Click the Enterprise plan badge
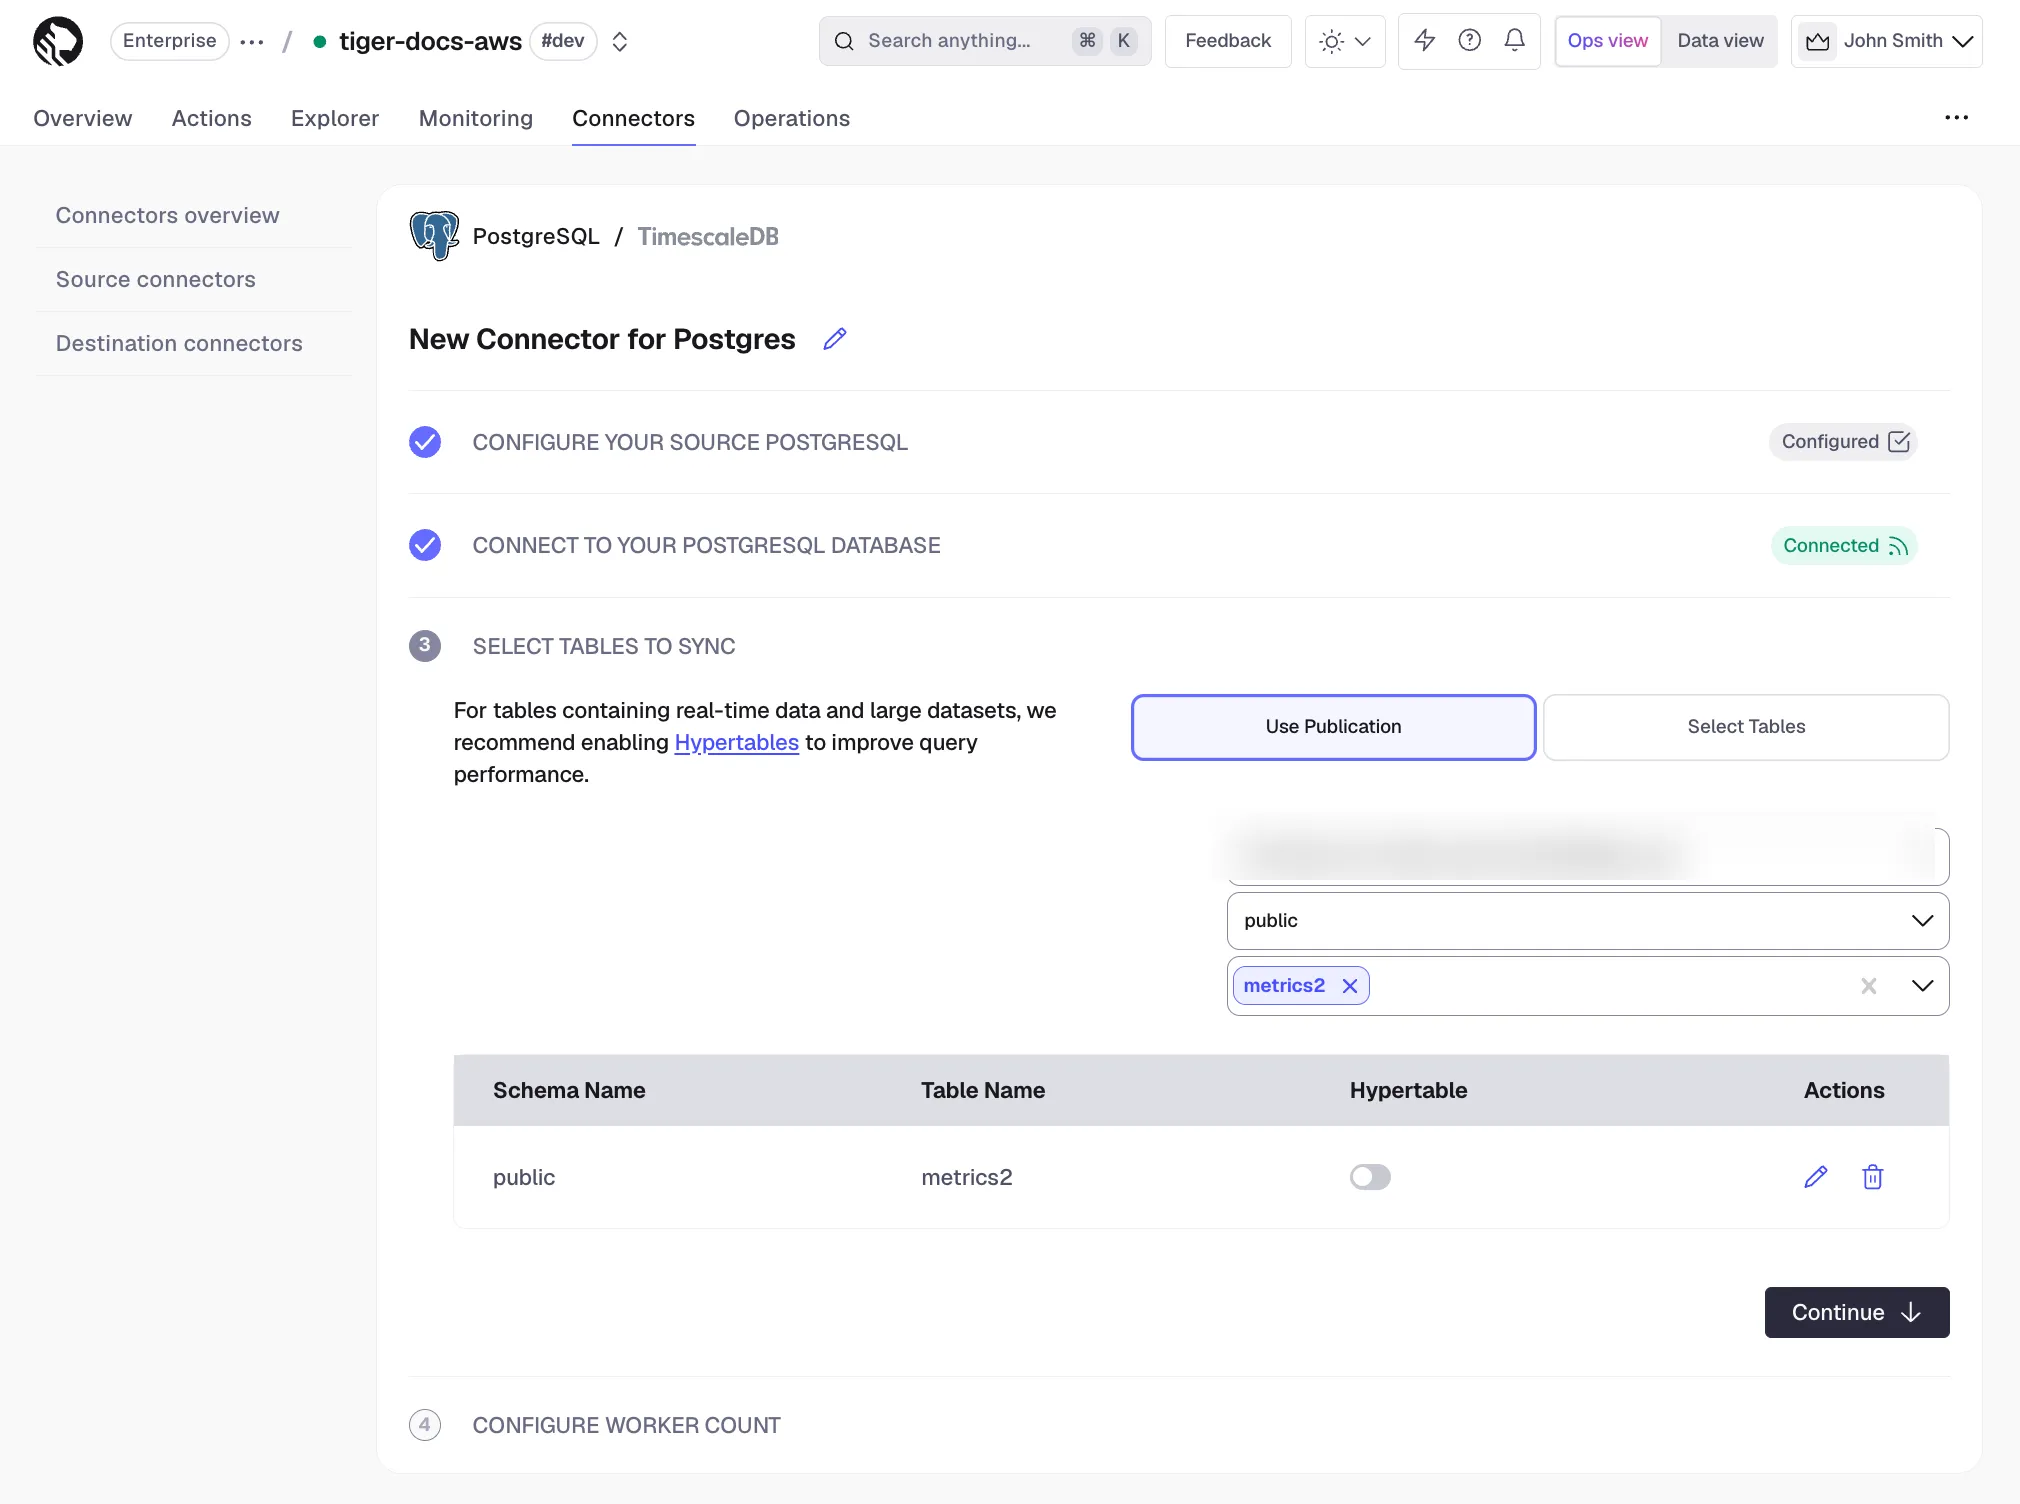The image size is (2020, 1504). (x=169, y=41)
